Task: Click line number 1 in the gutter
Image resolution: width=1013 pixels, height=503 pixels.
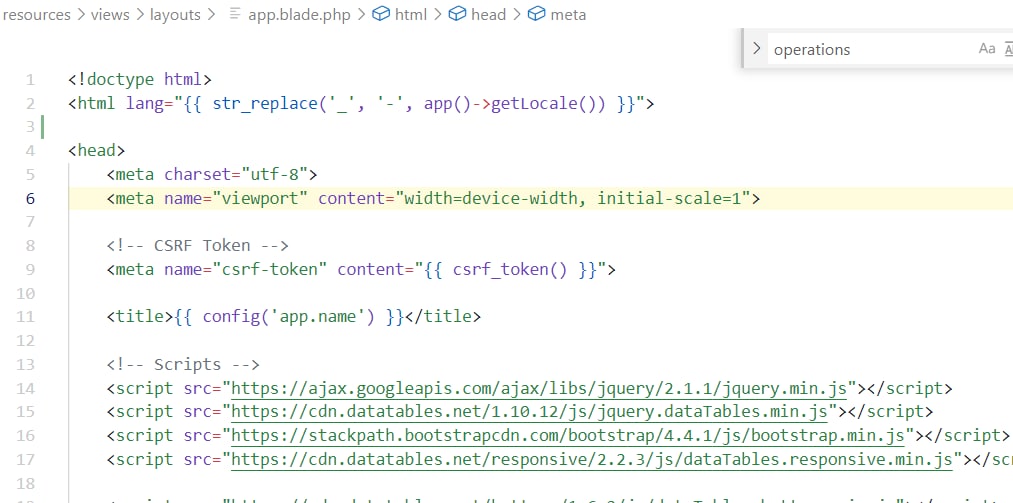Action: (x=30, y=80)
